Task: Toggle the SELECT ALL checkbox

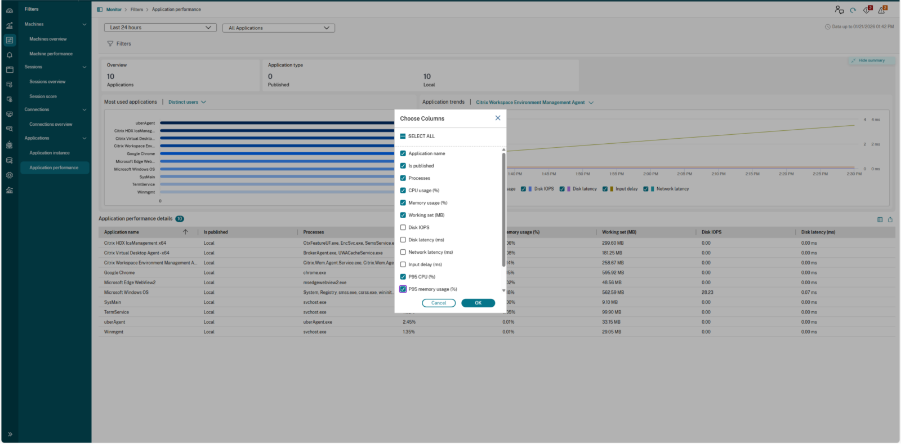Action: click(403, 136)
